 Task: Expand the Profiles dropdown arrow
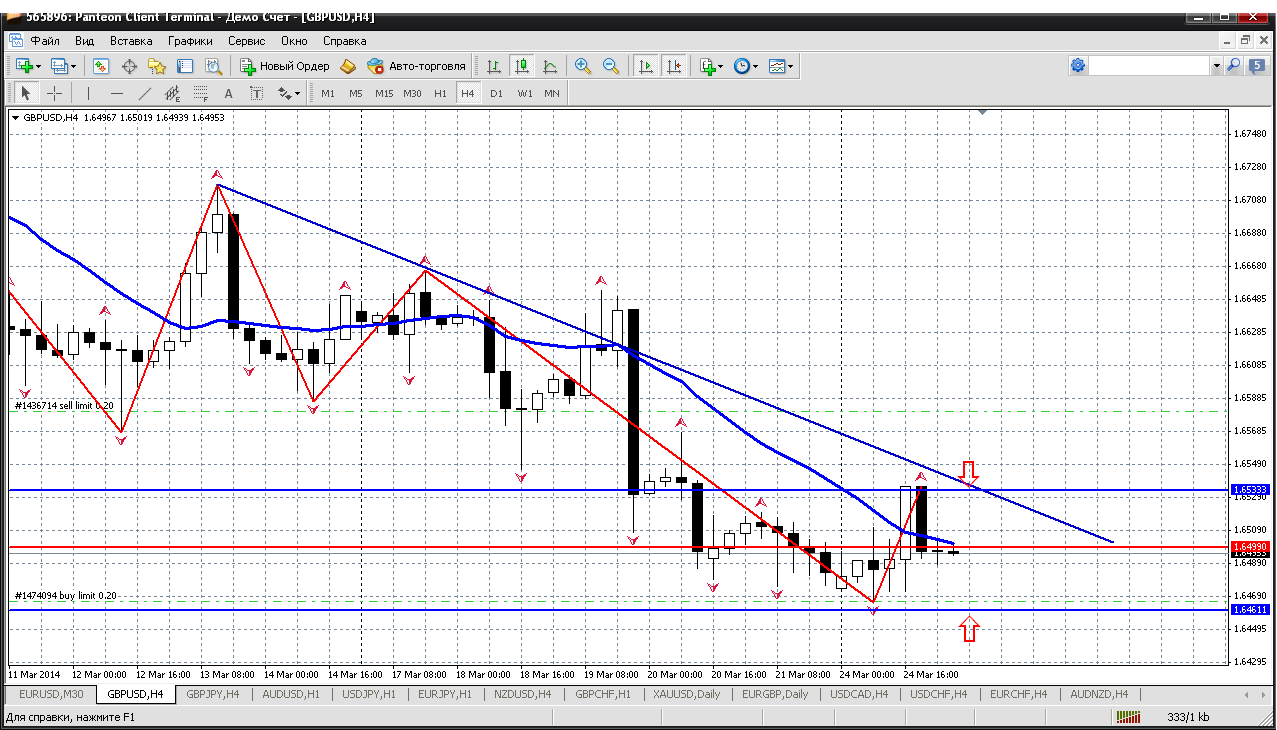pos(73,66)
